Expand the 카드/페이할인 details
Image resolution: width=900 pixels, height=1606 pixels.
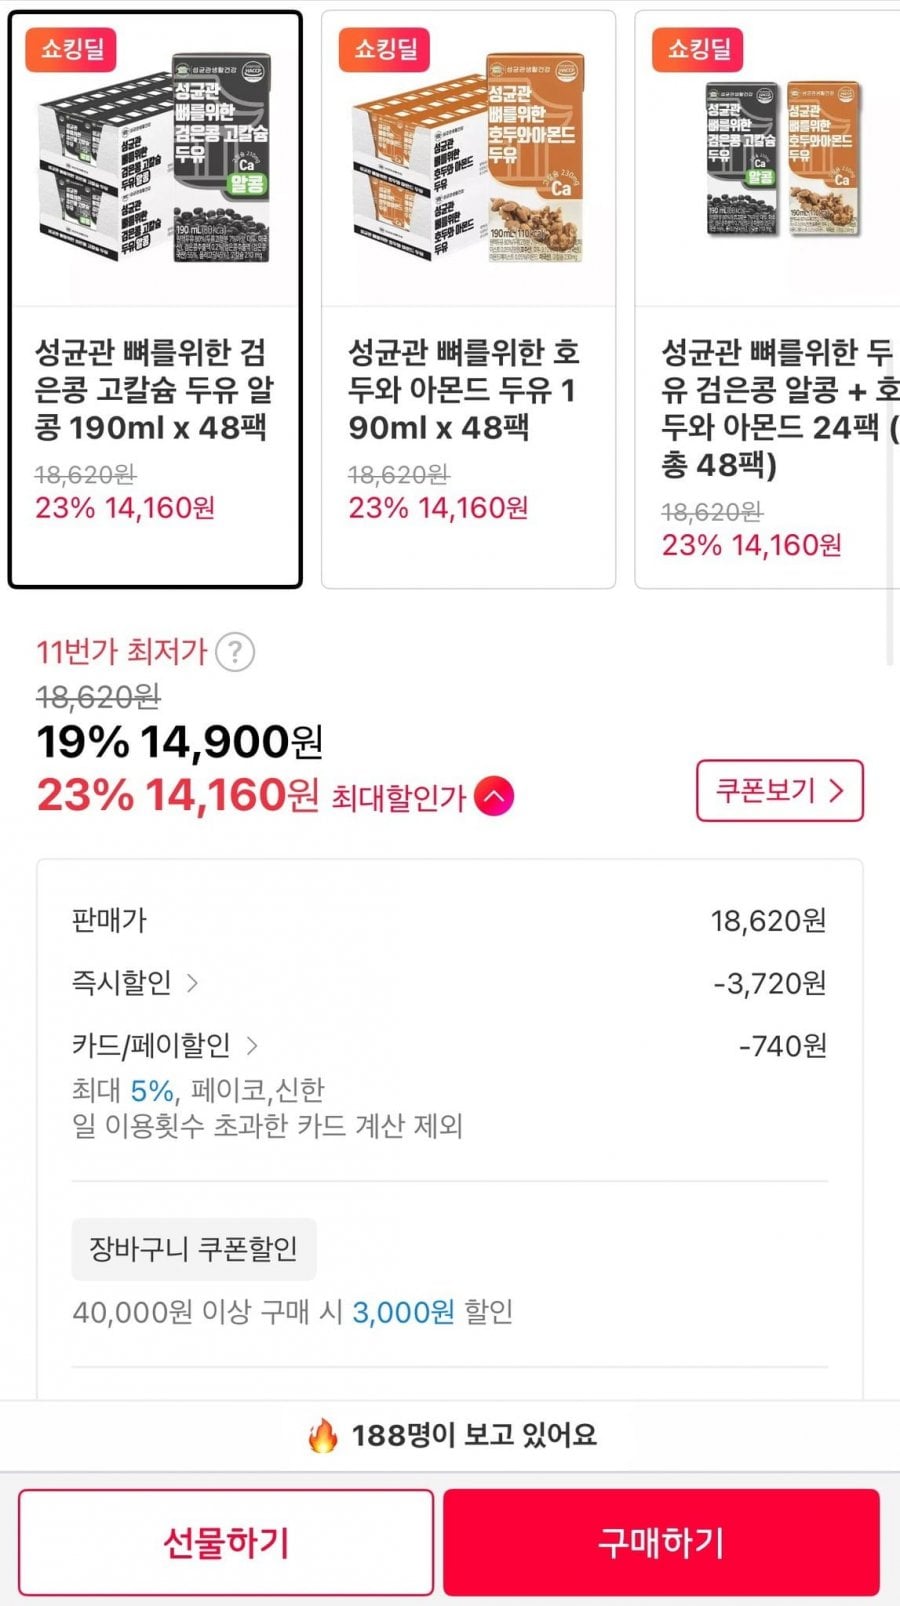tap(165, 1046)
